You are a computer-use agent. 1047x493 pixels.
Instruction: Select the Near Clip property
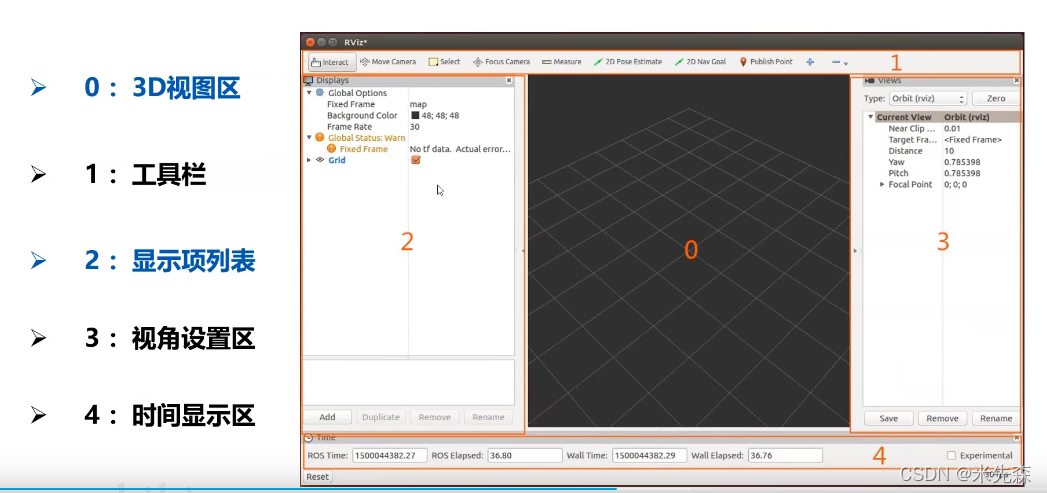click(911, 128)
